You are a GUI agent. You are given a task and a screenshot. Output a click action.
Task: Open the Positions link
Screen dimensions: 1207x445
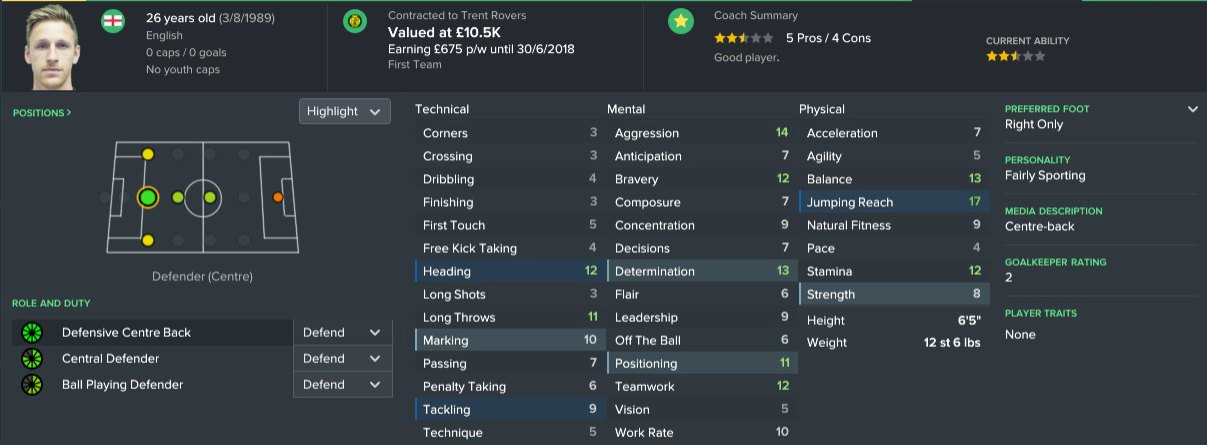click(x=42, y=113)
